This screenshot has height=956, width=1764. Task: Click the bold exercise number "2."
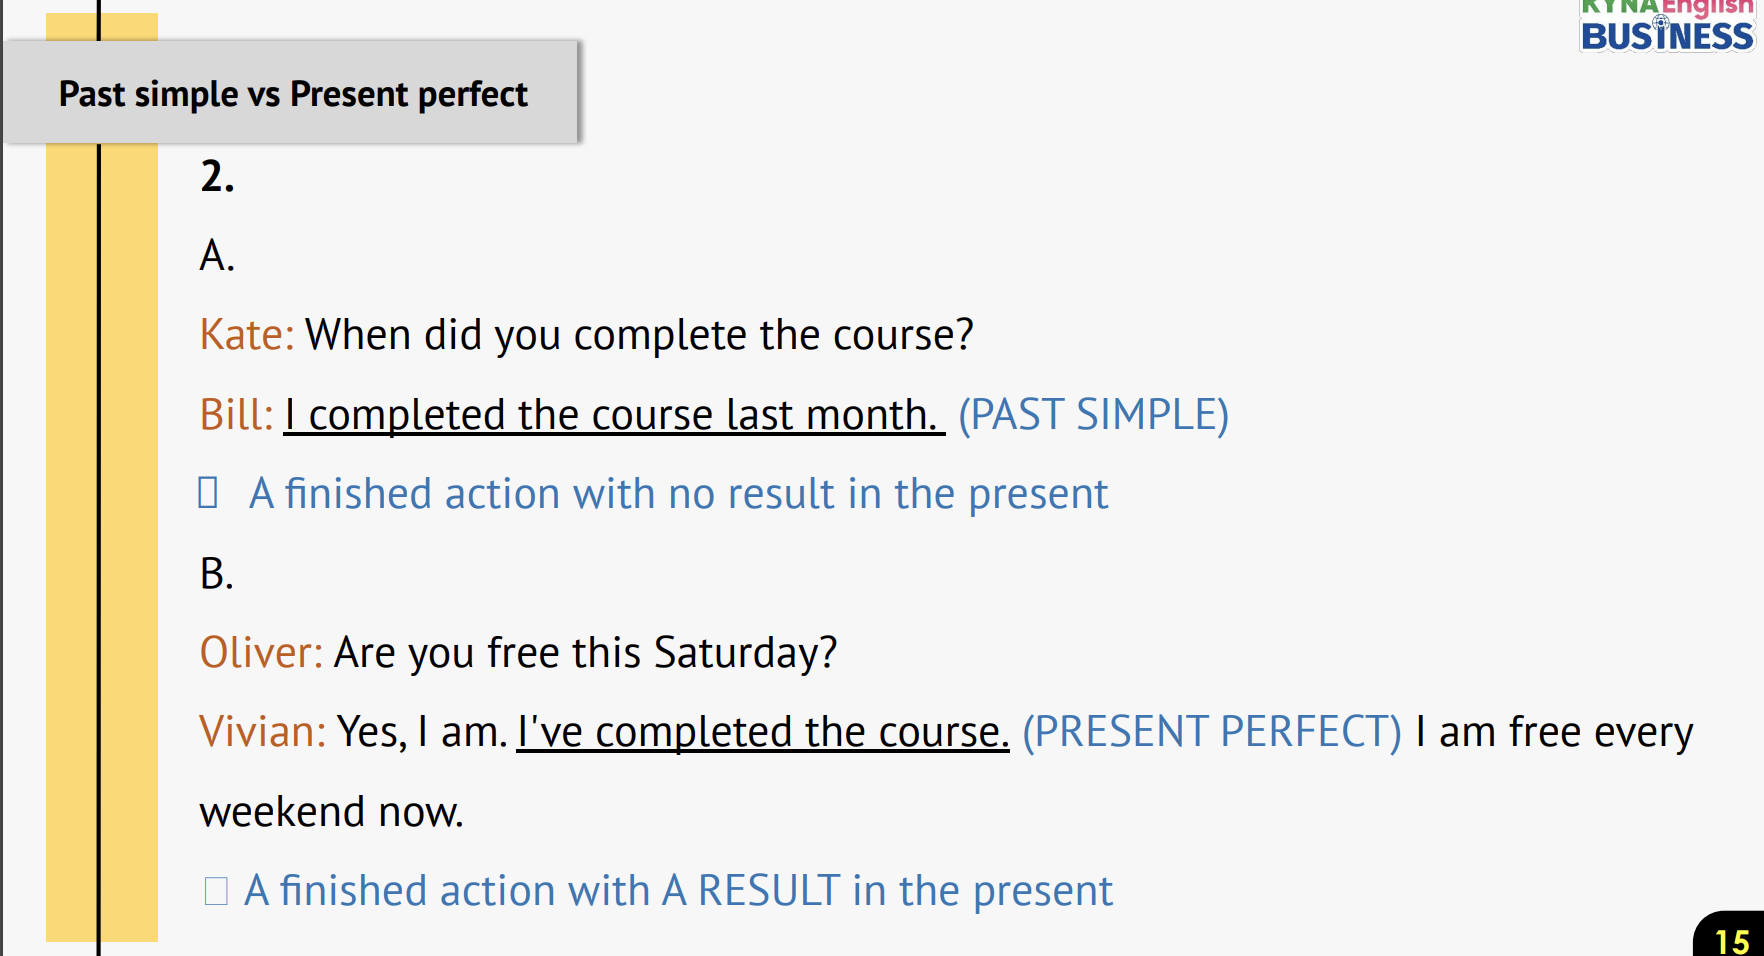pos(217,177)
